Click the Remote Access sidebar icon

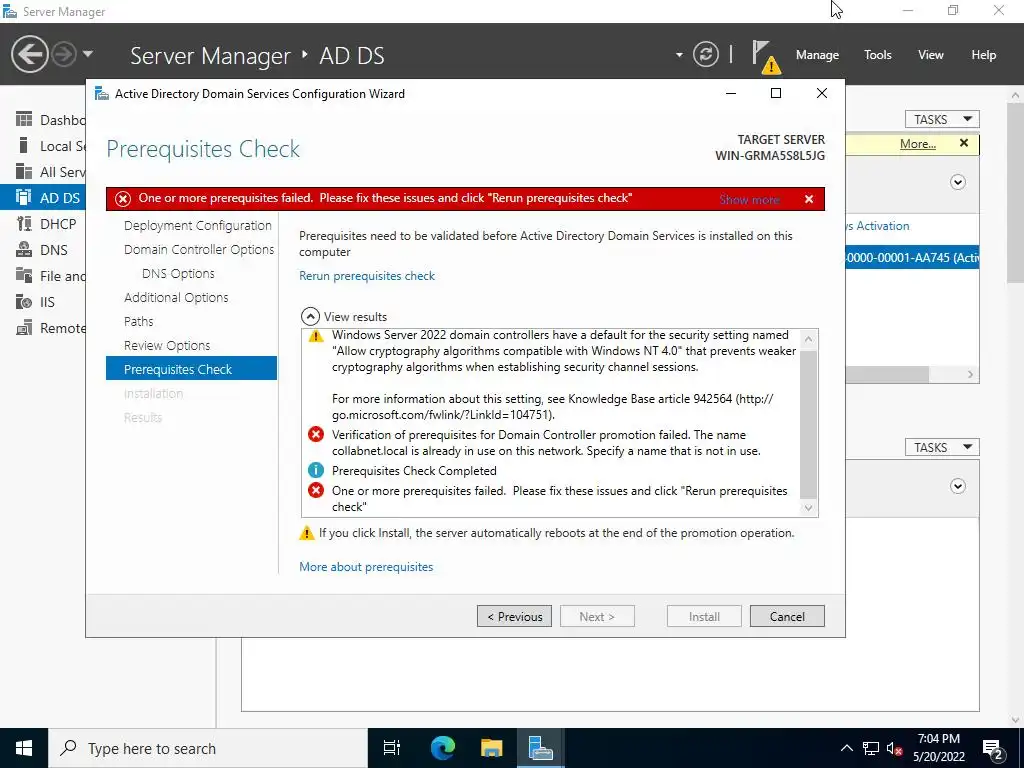[x=24, y=328]
